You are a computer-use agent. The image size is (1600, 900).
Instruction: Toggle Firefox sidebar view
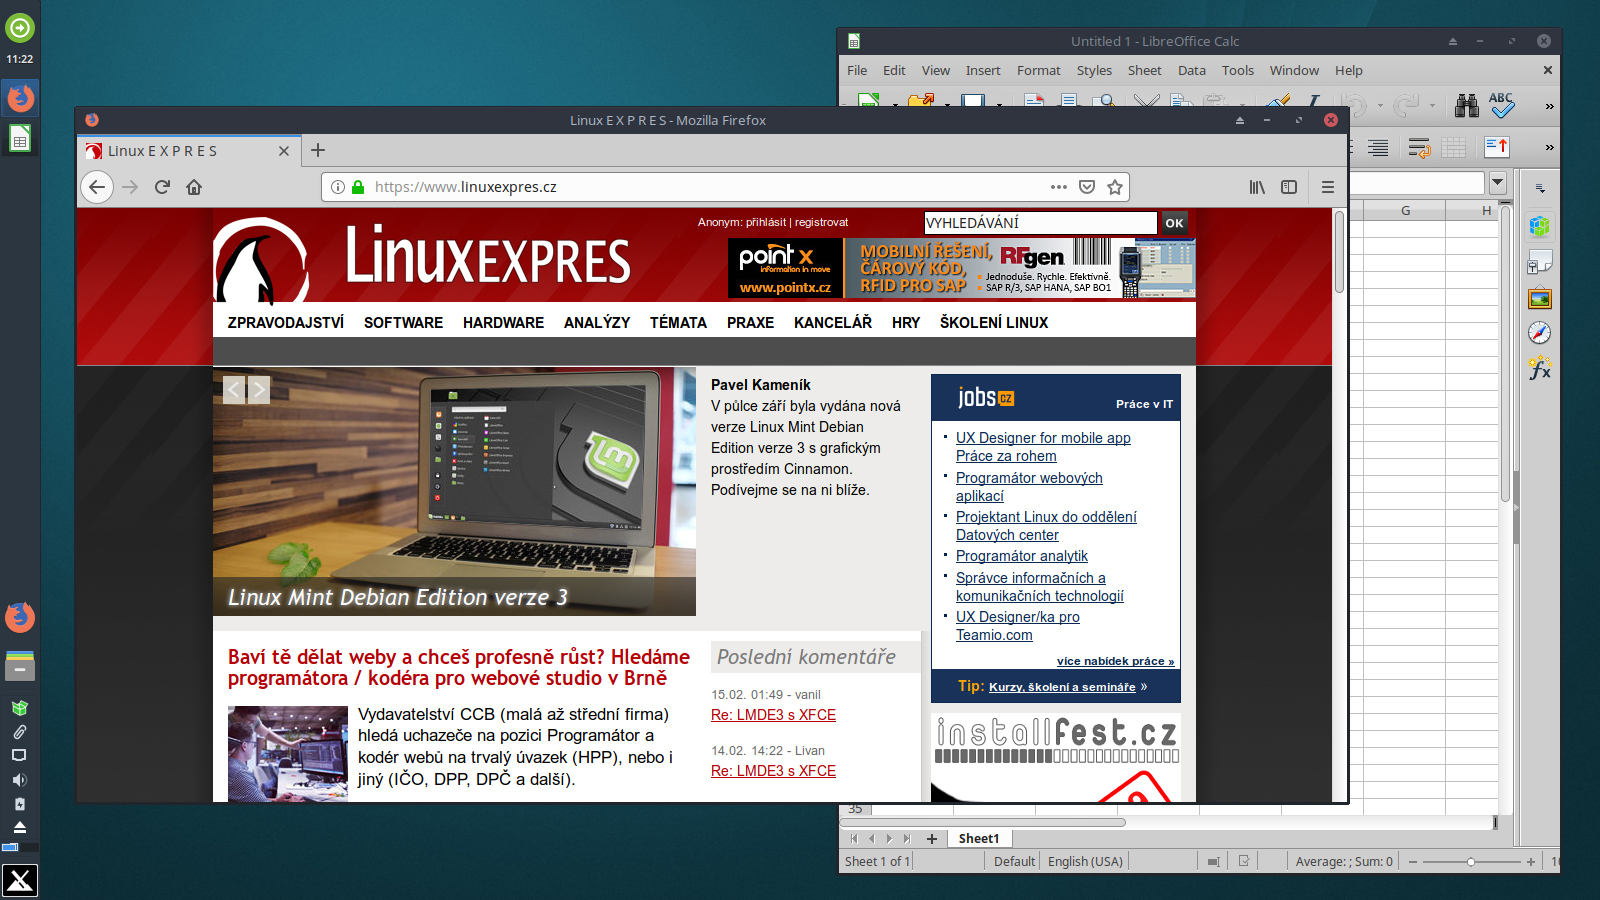coord(1289,187)
